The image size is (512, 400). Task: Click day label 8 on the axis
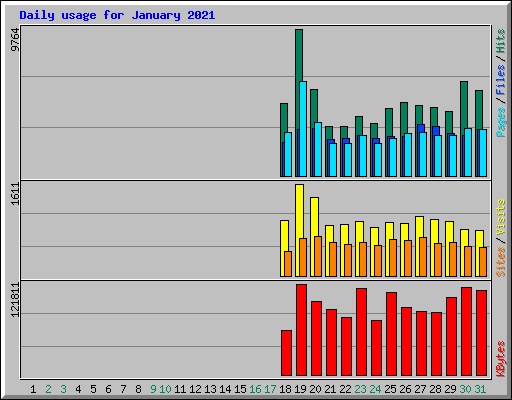(x=138, y=389)
